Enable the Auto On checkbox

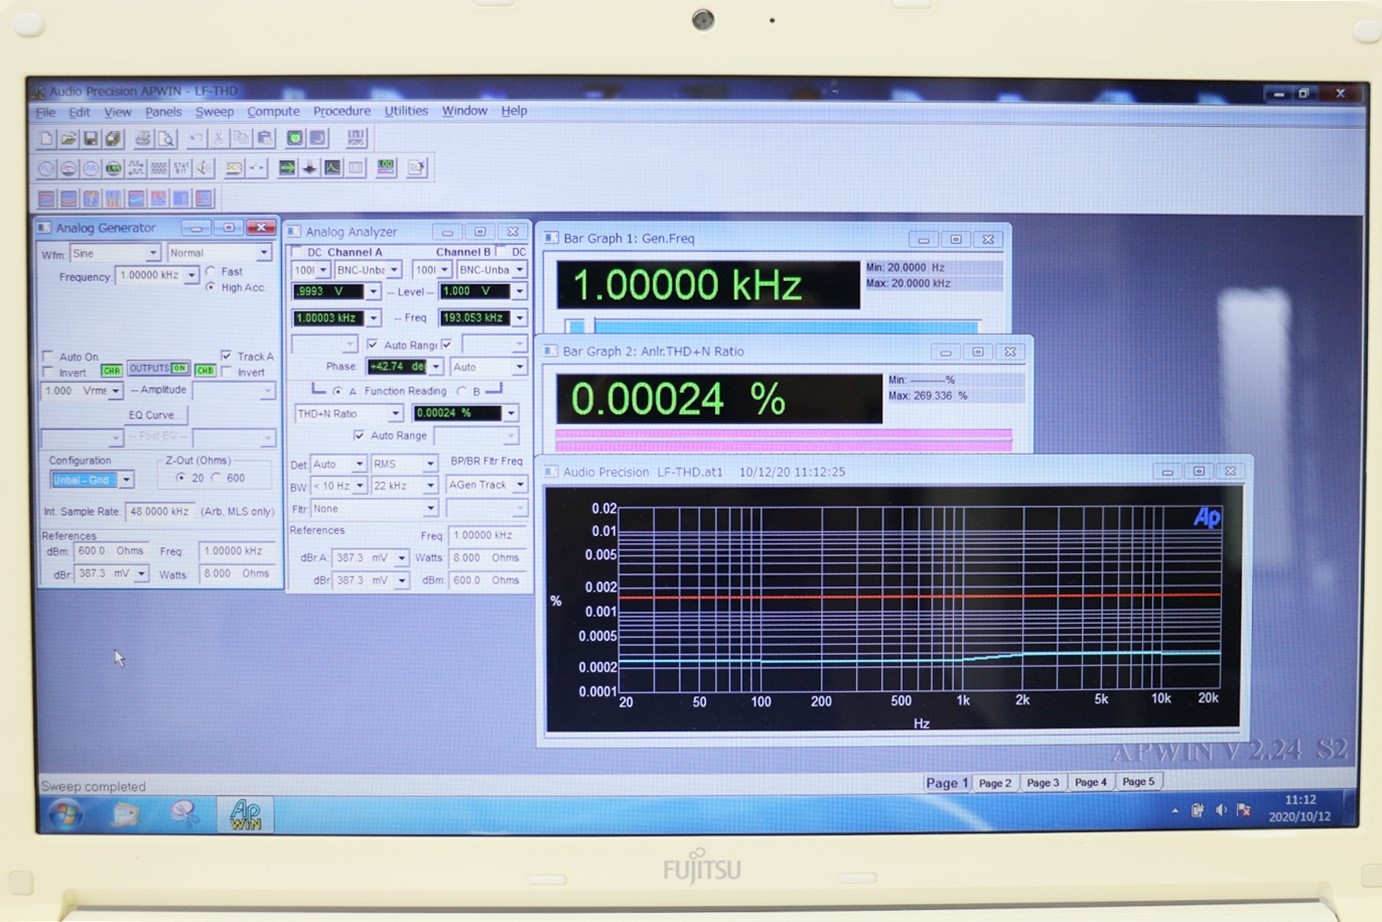coord(48,356)
